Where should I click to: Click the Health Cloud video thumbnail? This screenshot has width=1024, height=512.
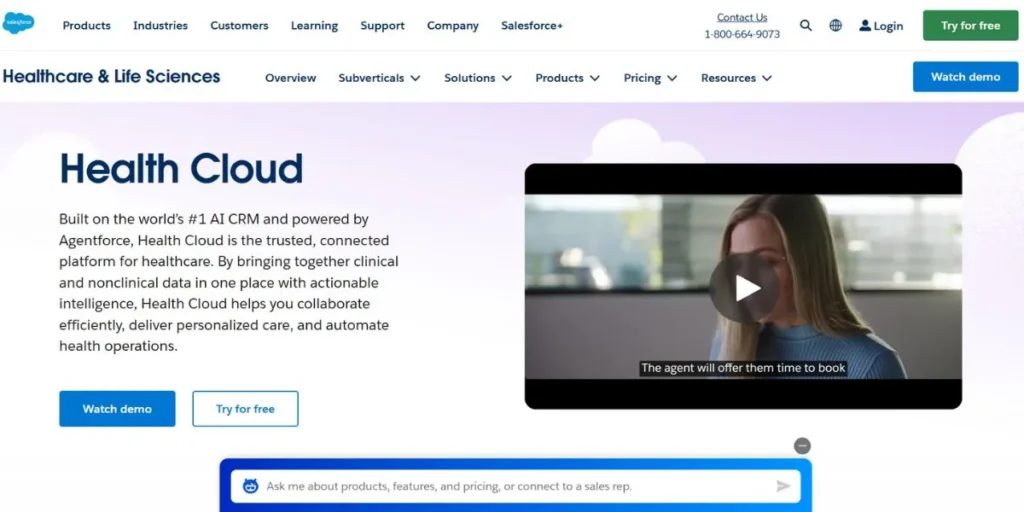pyautogui.click(x=743, y=286)
